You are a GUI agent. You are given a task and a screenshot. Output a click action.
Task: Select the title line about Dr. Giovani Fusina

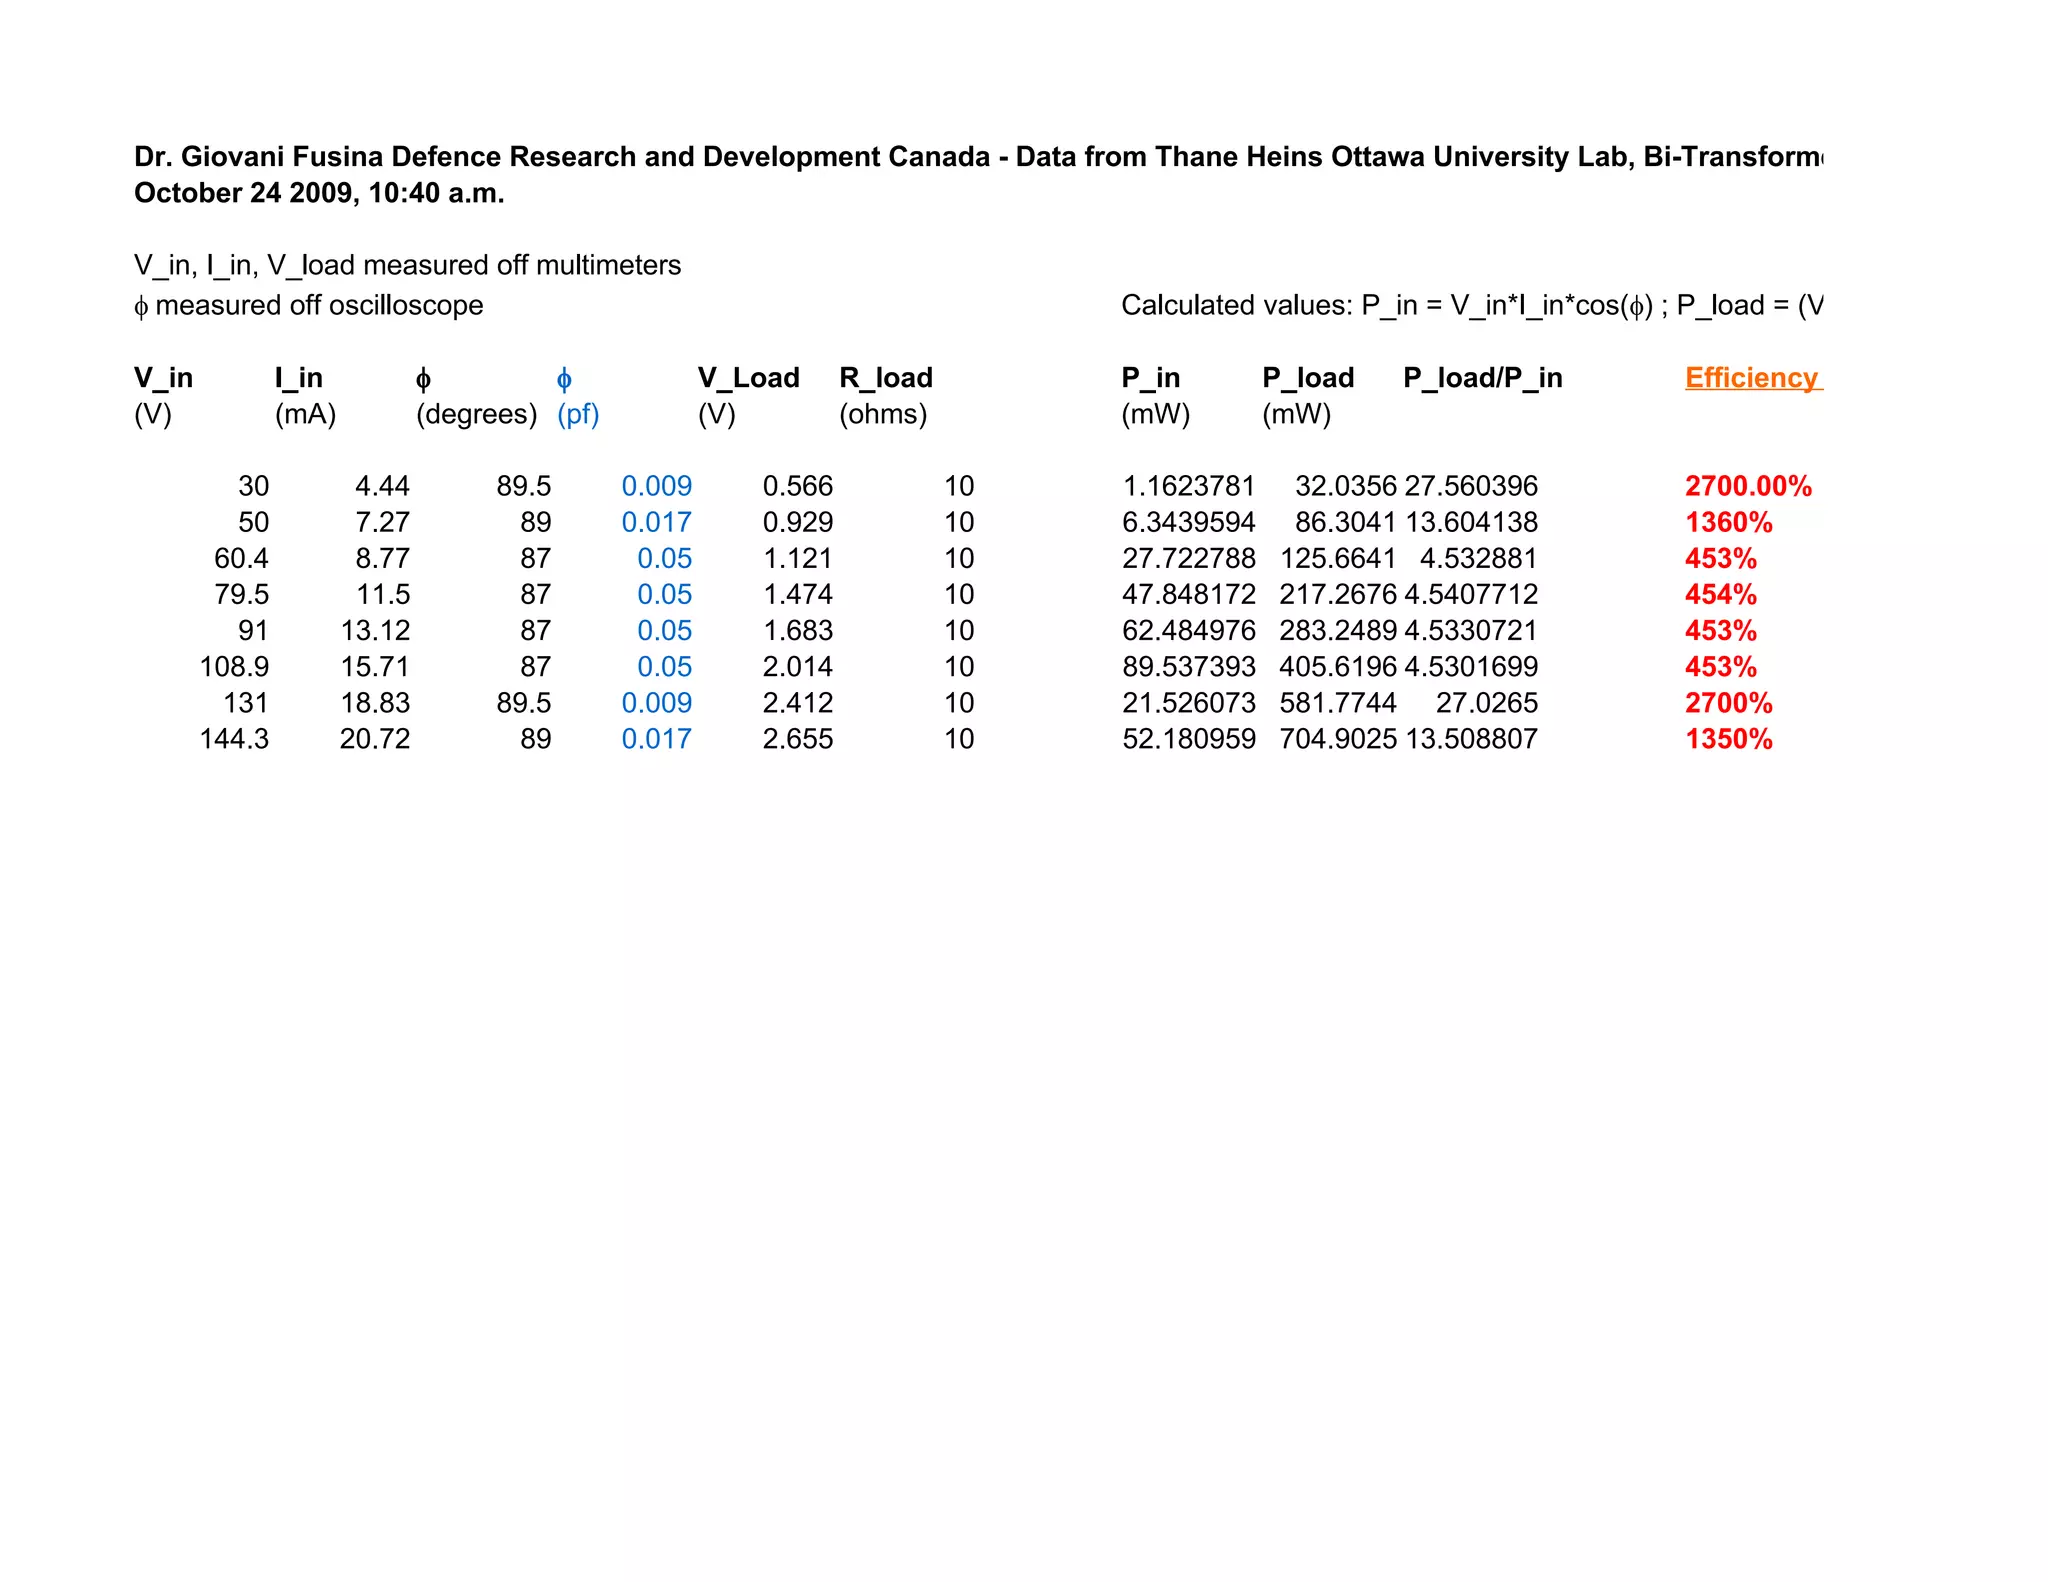coord(979,157)
